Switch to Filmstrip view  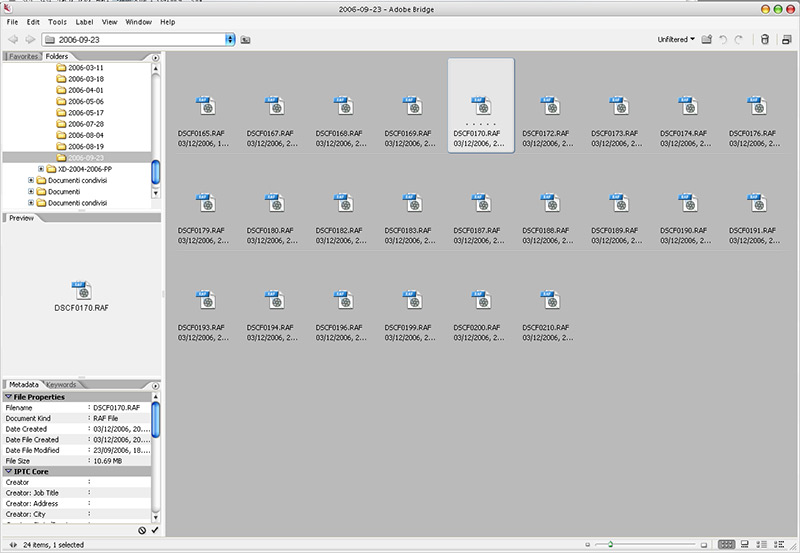click(745, 544)
